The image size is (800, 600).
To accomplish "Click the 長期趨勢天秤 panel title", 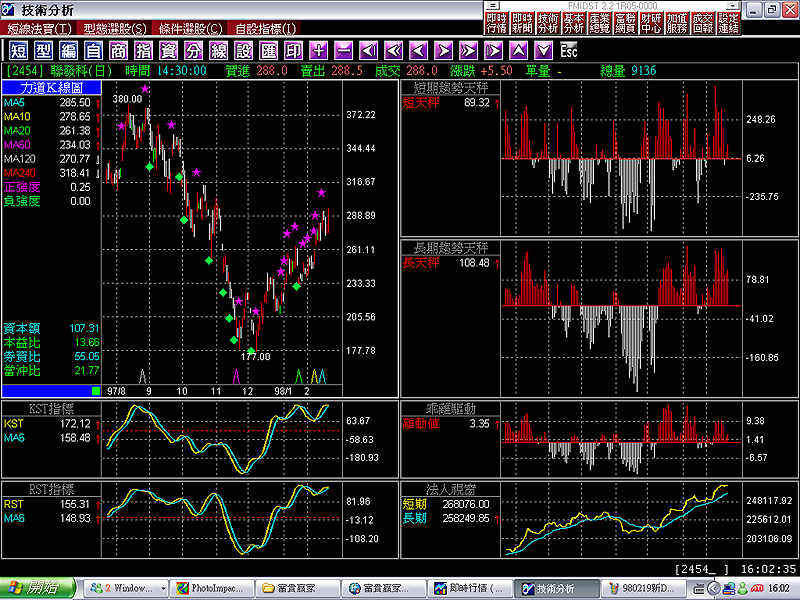I will click(x=451, y=248).
